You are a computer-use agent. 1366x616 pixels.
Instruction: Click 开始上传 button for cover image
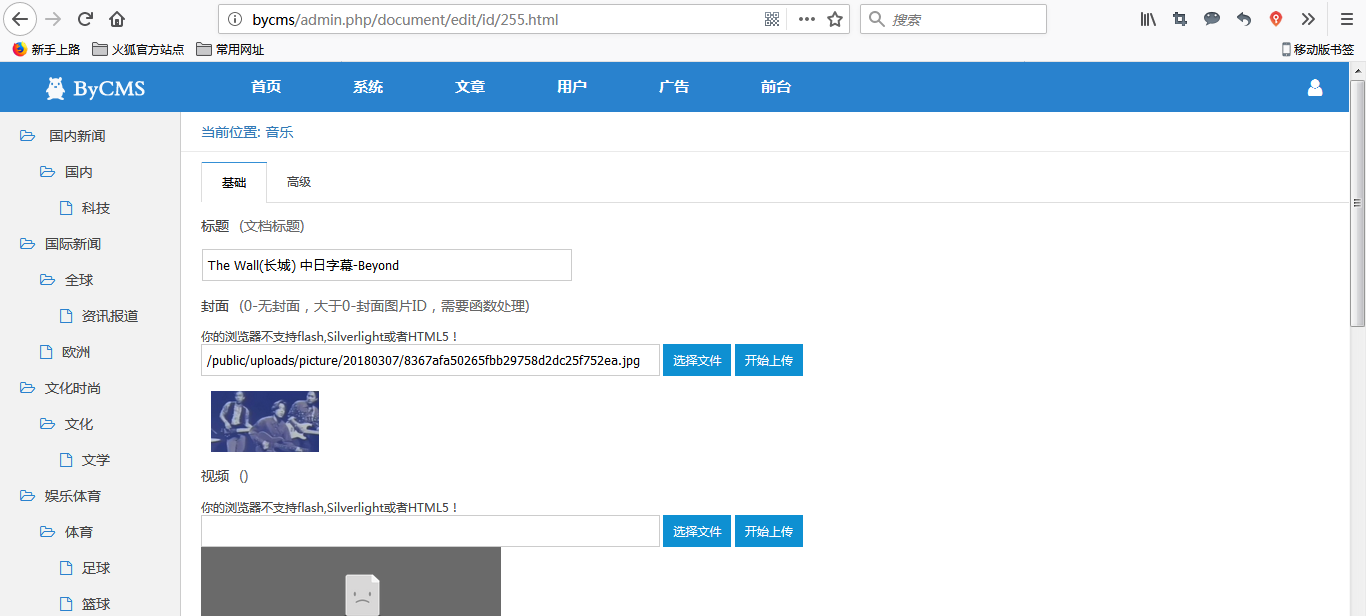769,360
